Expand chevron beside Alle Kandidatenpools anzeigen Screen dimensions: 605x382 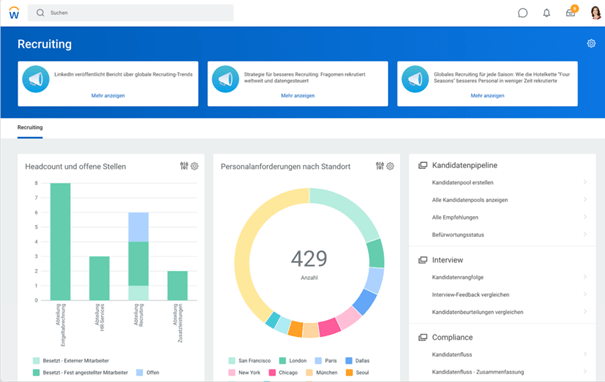[585, 199]
